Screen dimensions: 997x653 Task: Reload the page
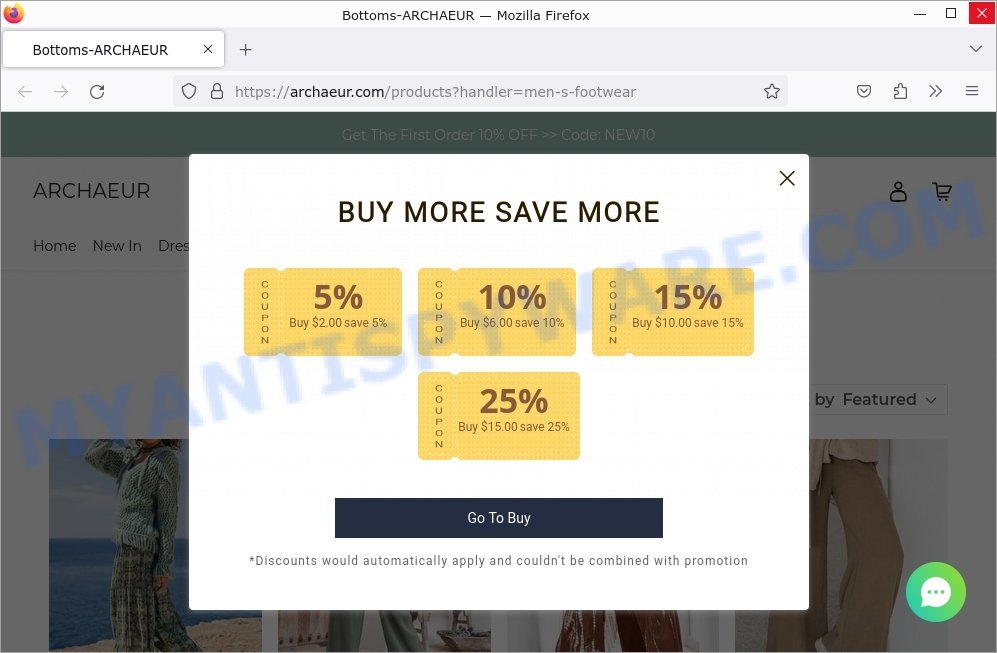click(97, 92)
